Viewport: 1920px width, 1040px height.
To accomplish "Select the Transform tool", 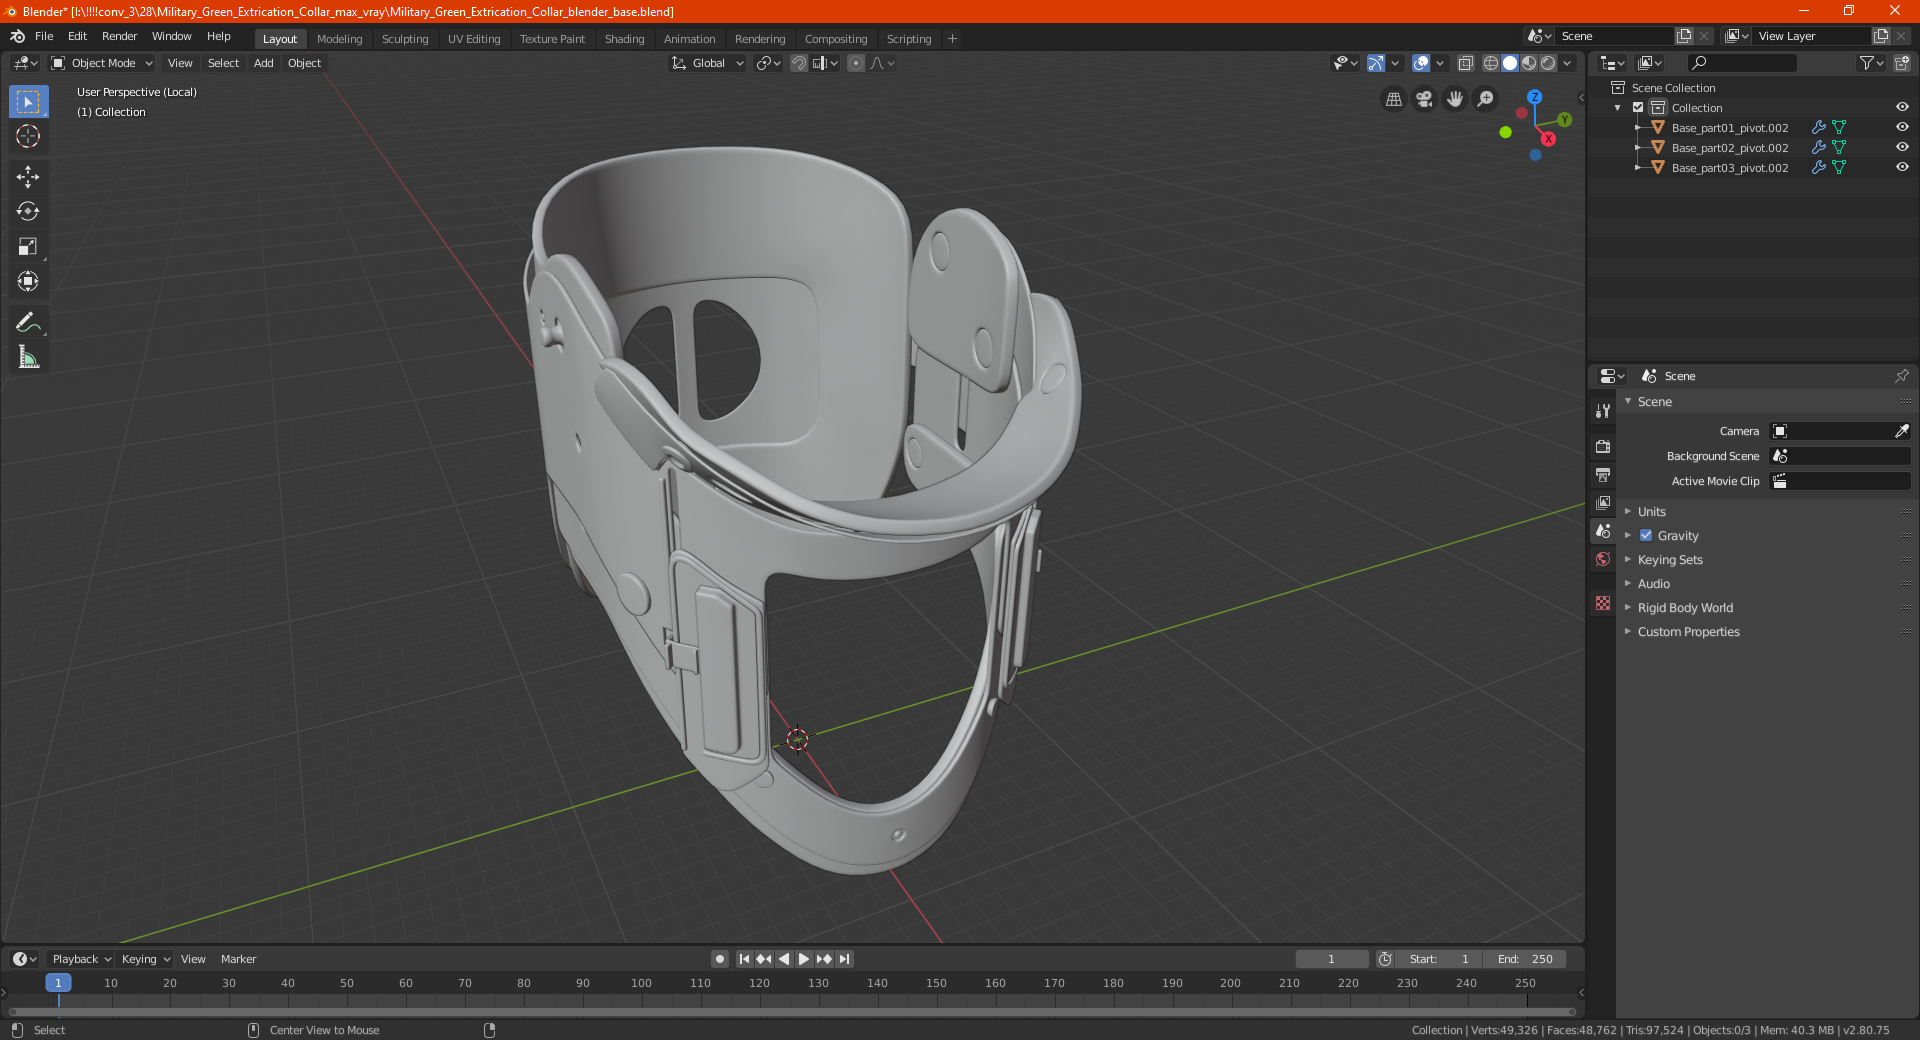I will (x=28, y=281).
